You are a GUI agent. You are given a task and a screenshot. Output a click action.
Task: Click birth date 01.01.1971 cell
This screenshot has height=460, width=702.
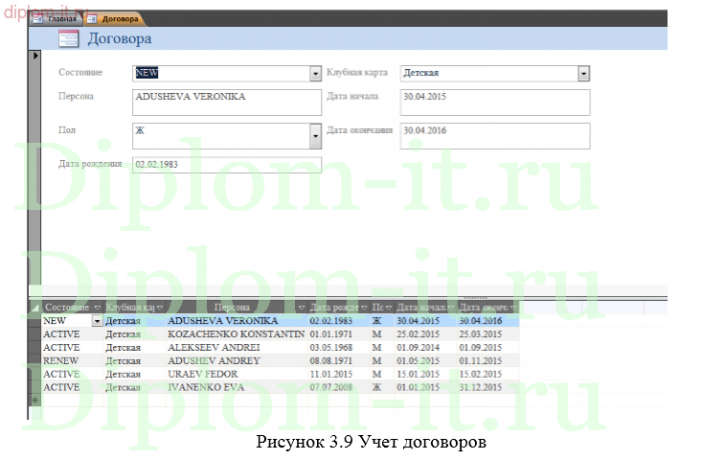tap(338, 335)
